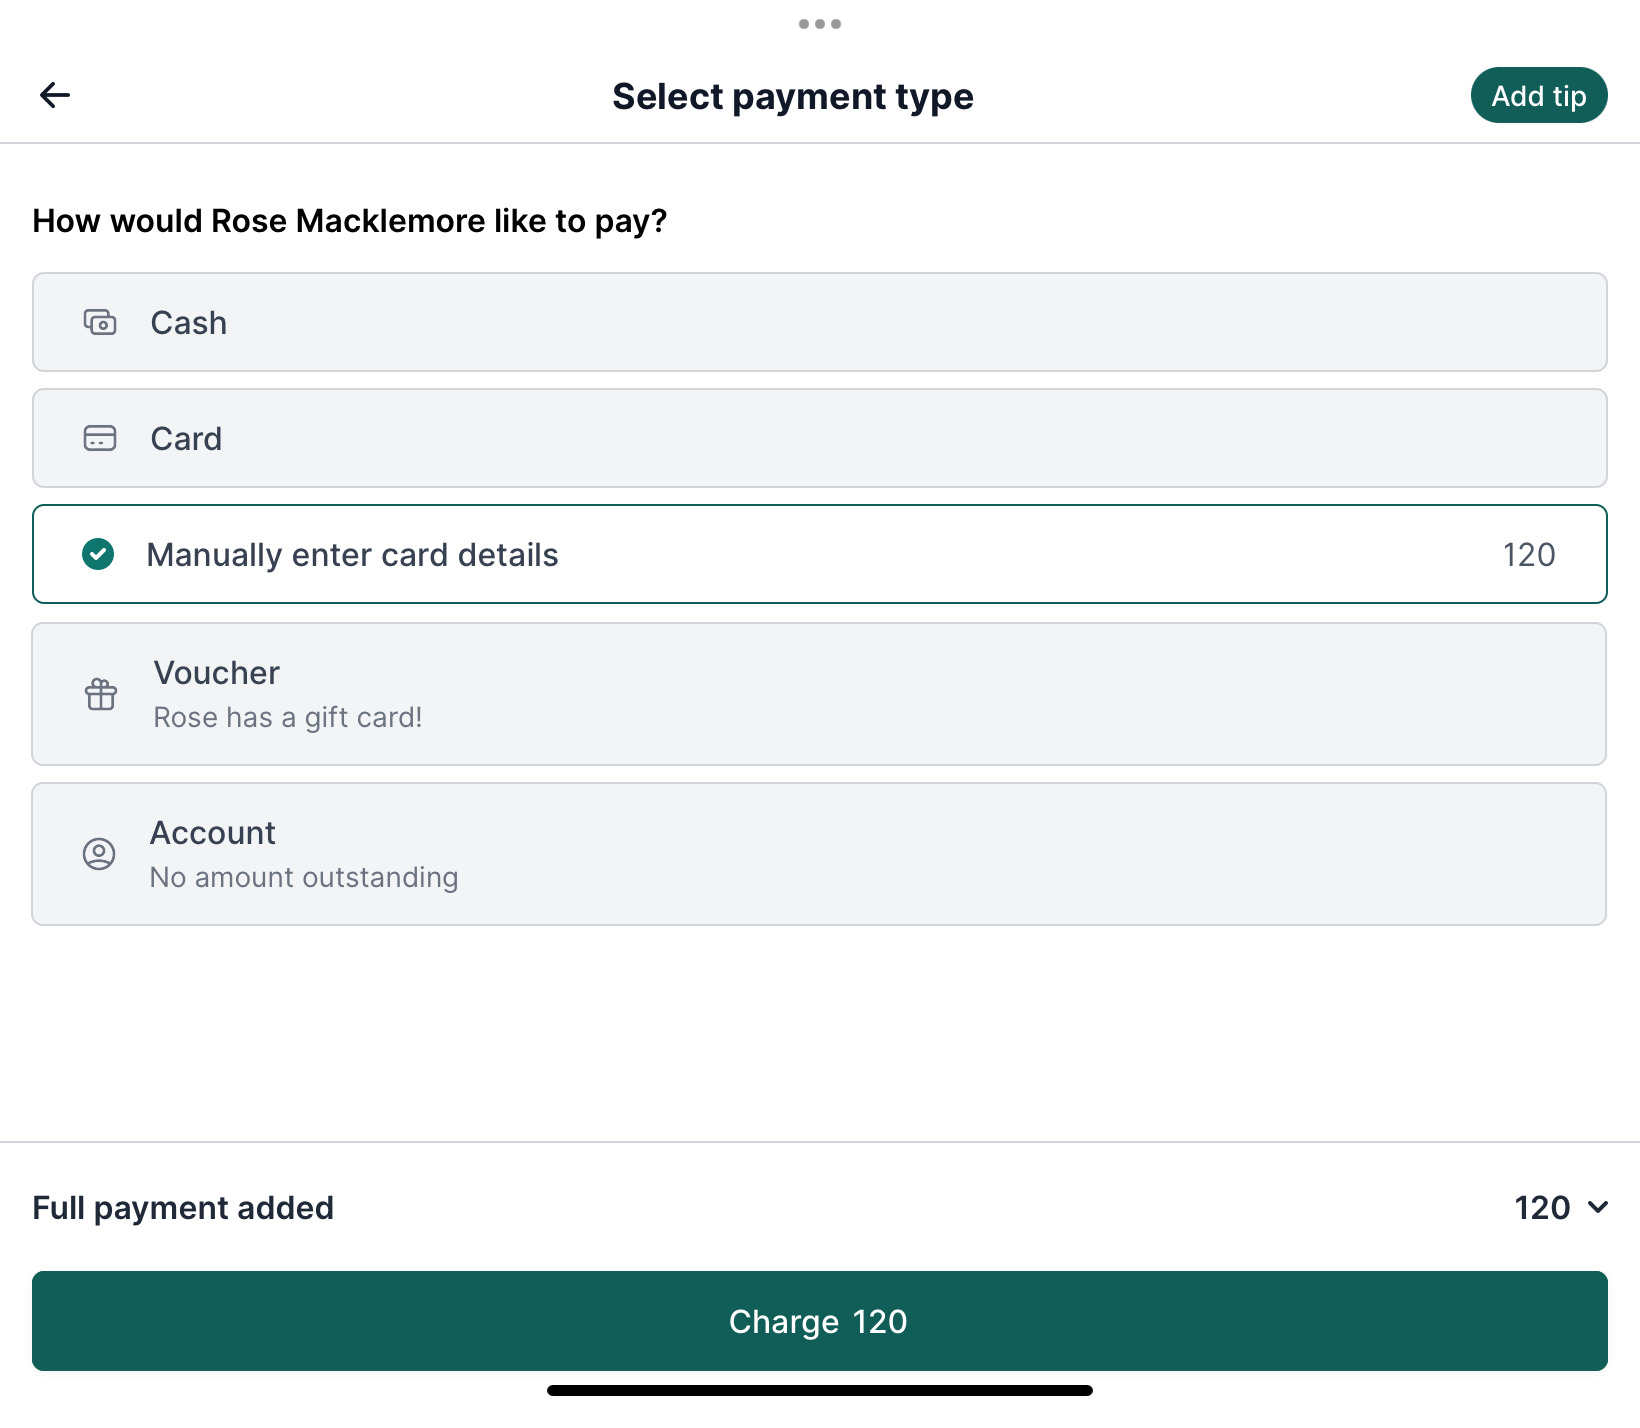Tap the home indicator bar below Charge button
The width and height of the screenshot is (1640, 1428).
coord(820,1390)
